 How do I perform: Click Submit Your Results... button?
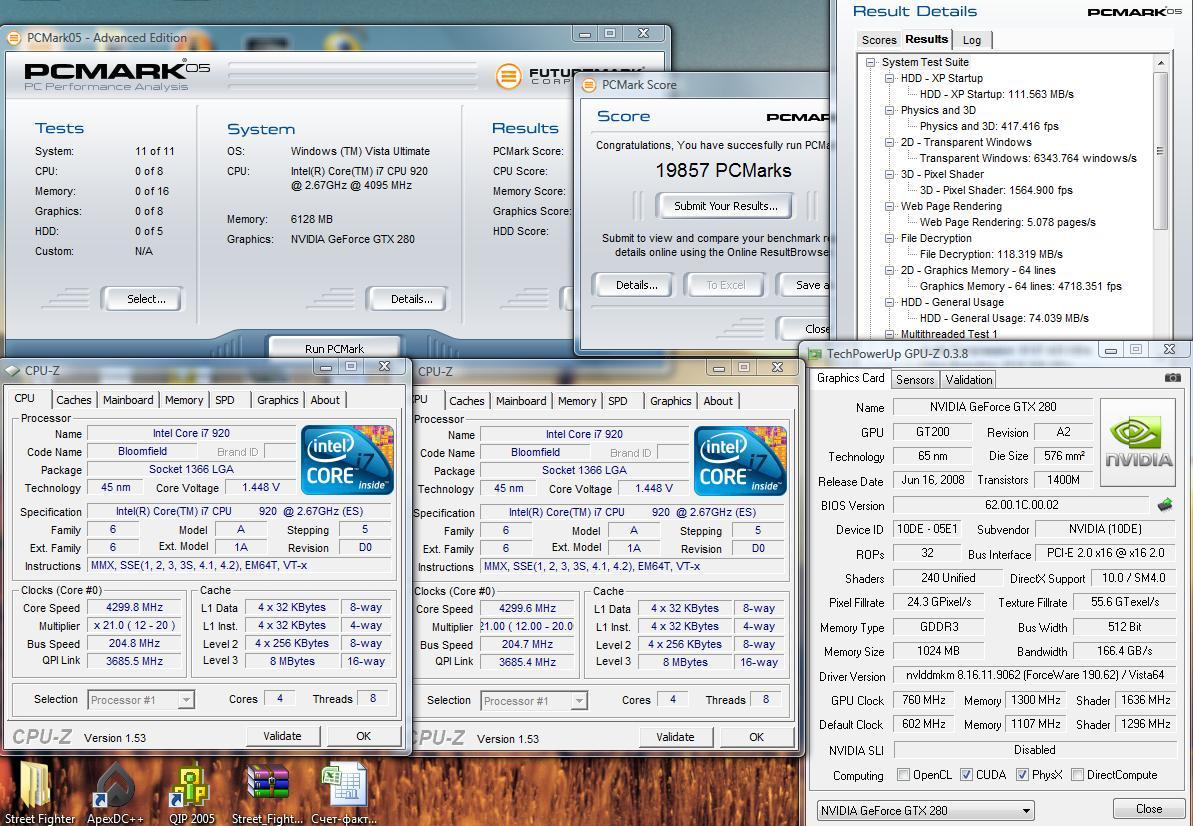[x=724, y=205]
